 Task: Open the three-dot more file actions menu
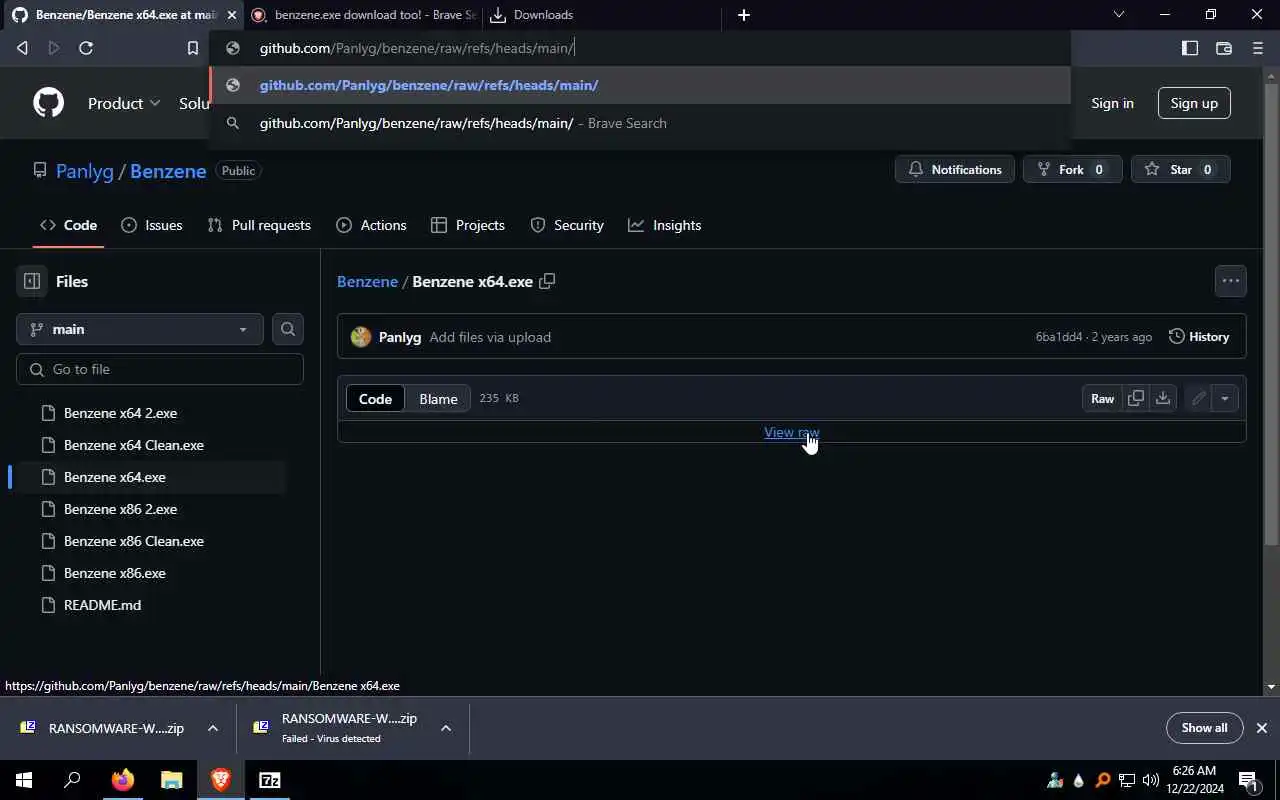click(1231, 281)
